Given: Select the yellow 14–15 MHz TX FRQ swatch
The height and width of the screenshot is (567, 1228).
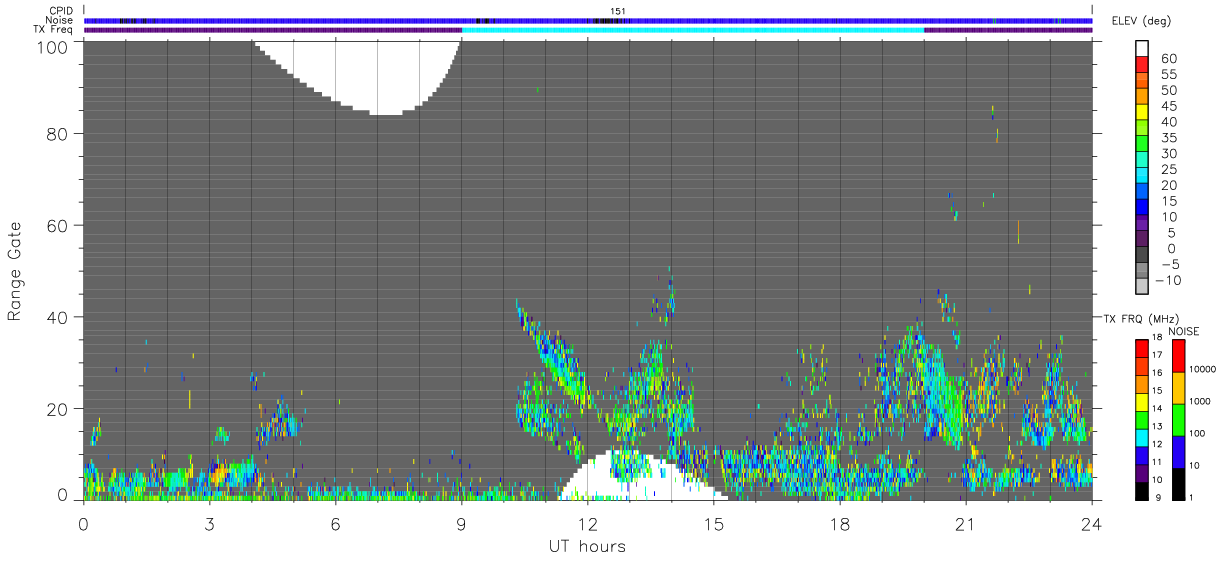Looking at the screenshot, I should pyautogui.click(x=1142, y=400).
